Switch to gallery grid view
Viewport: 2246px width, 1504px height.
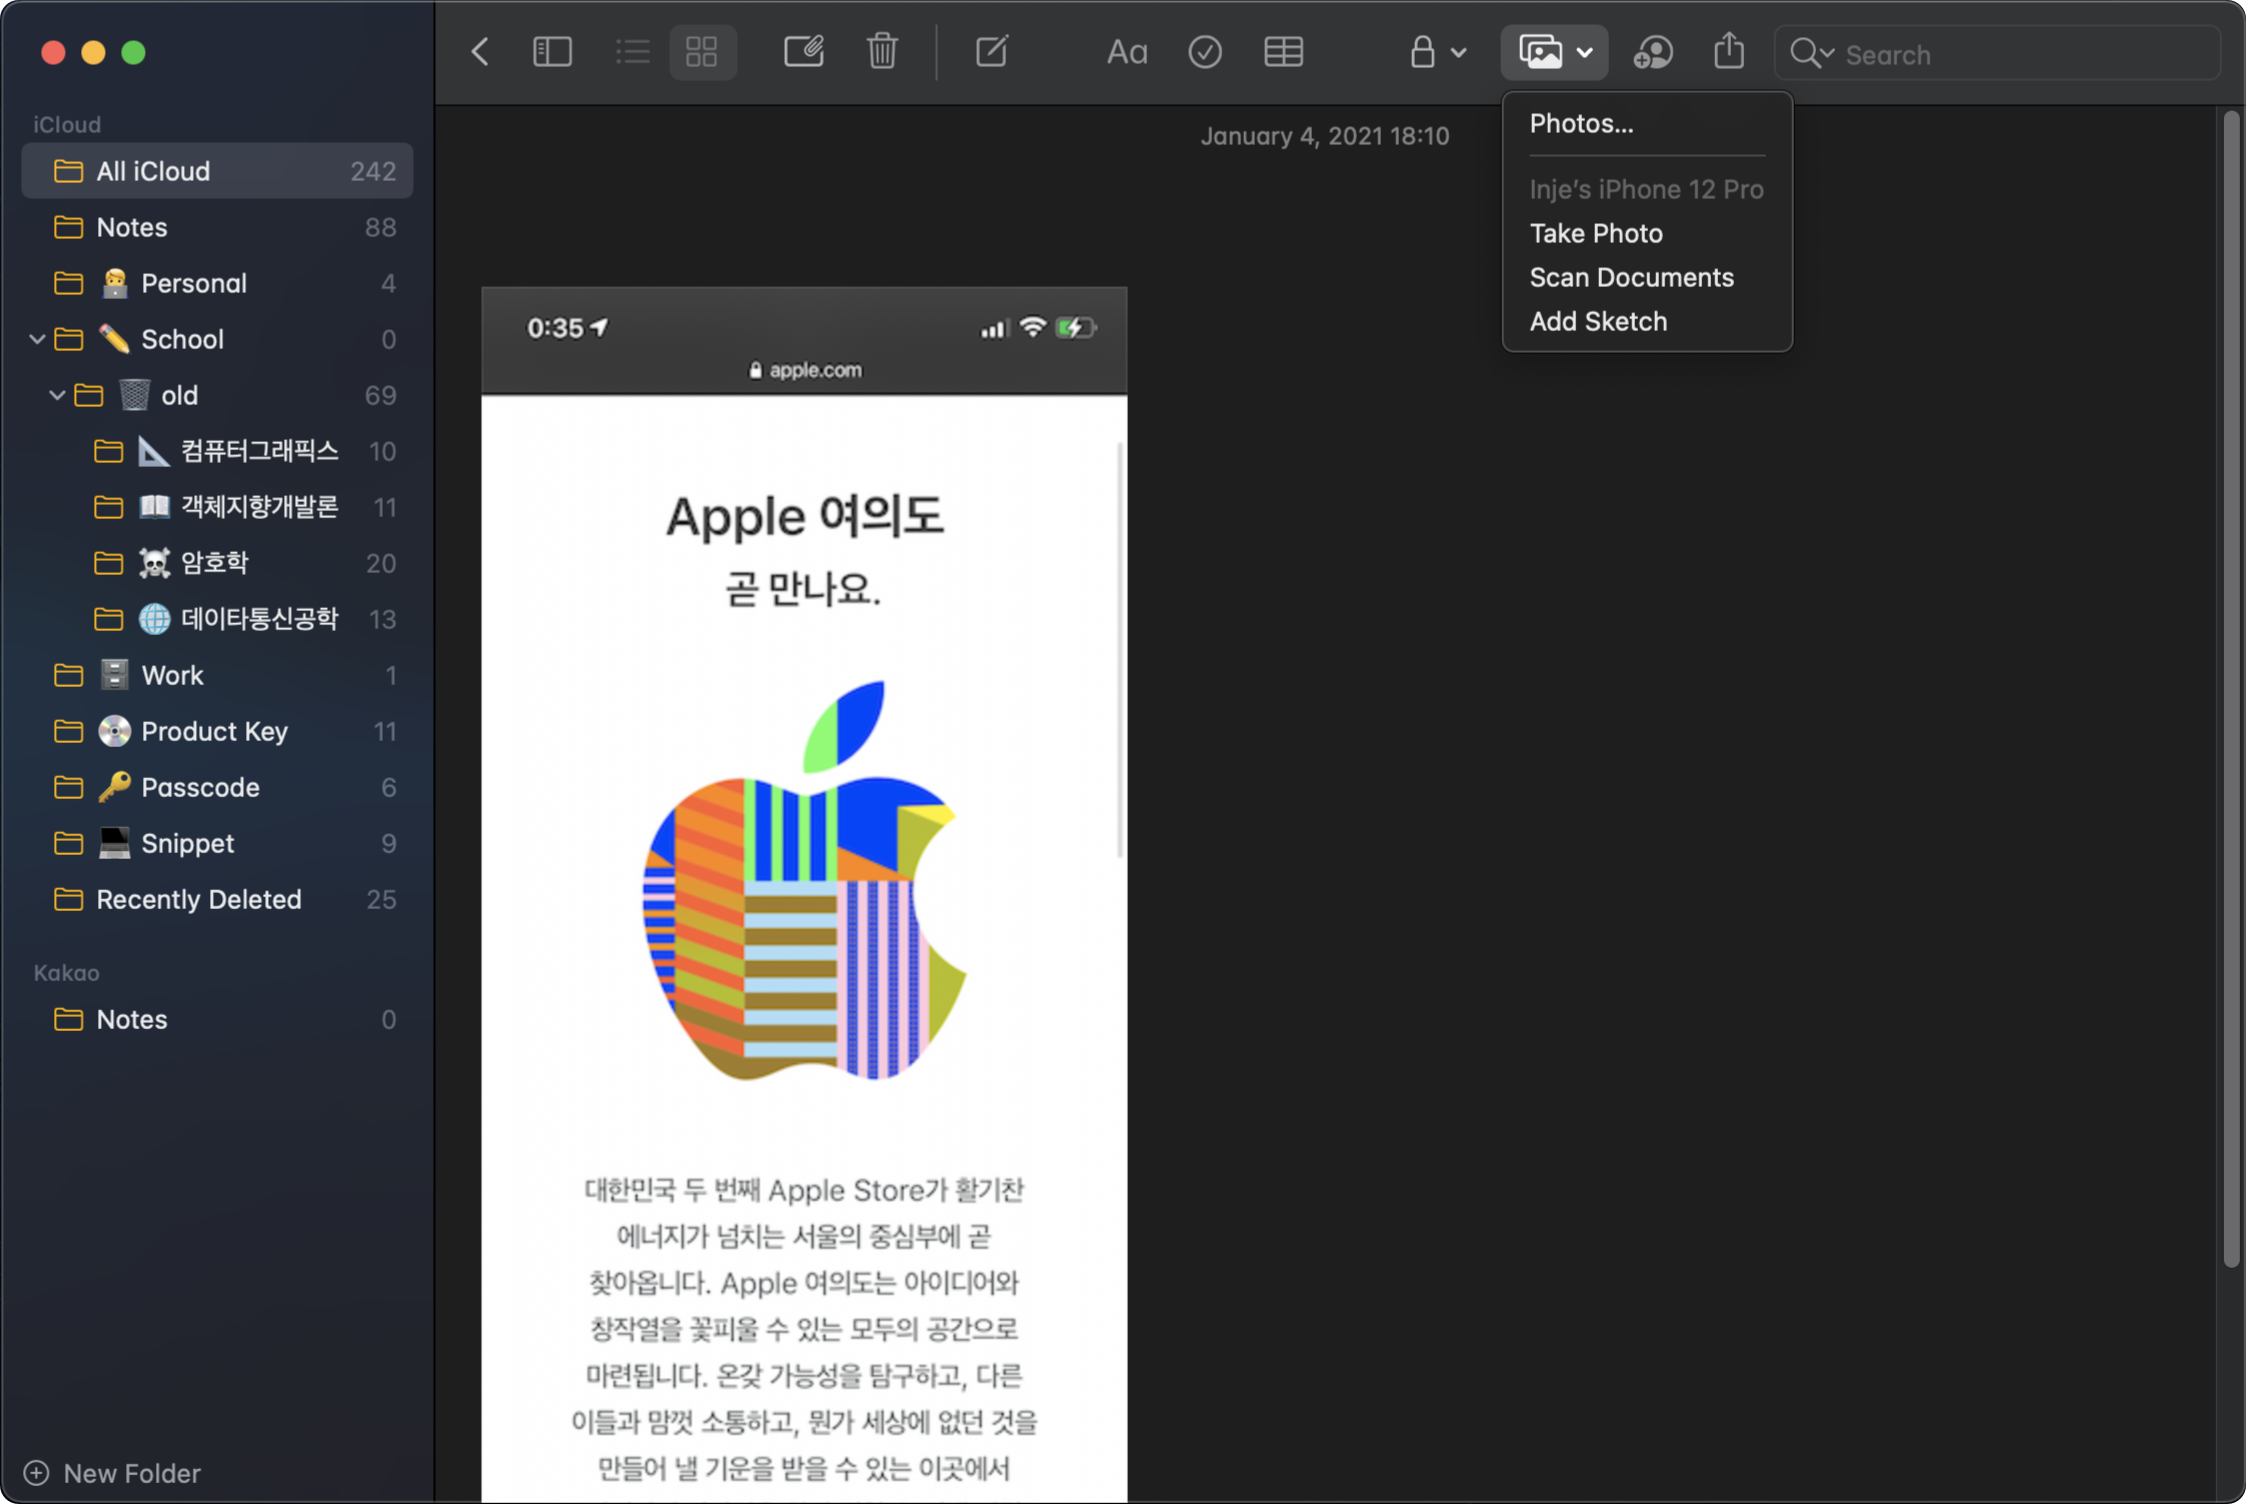[x=702, y=52]
